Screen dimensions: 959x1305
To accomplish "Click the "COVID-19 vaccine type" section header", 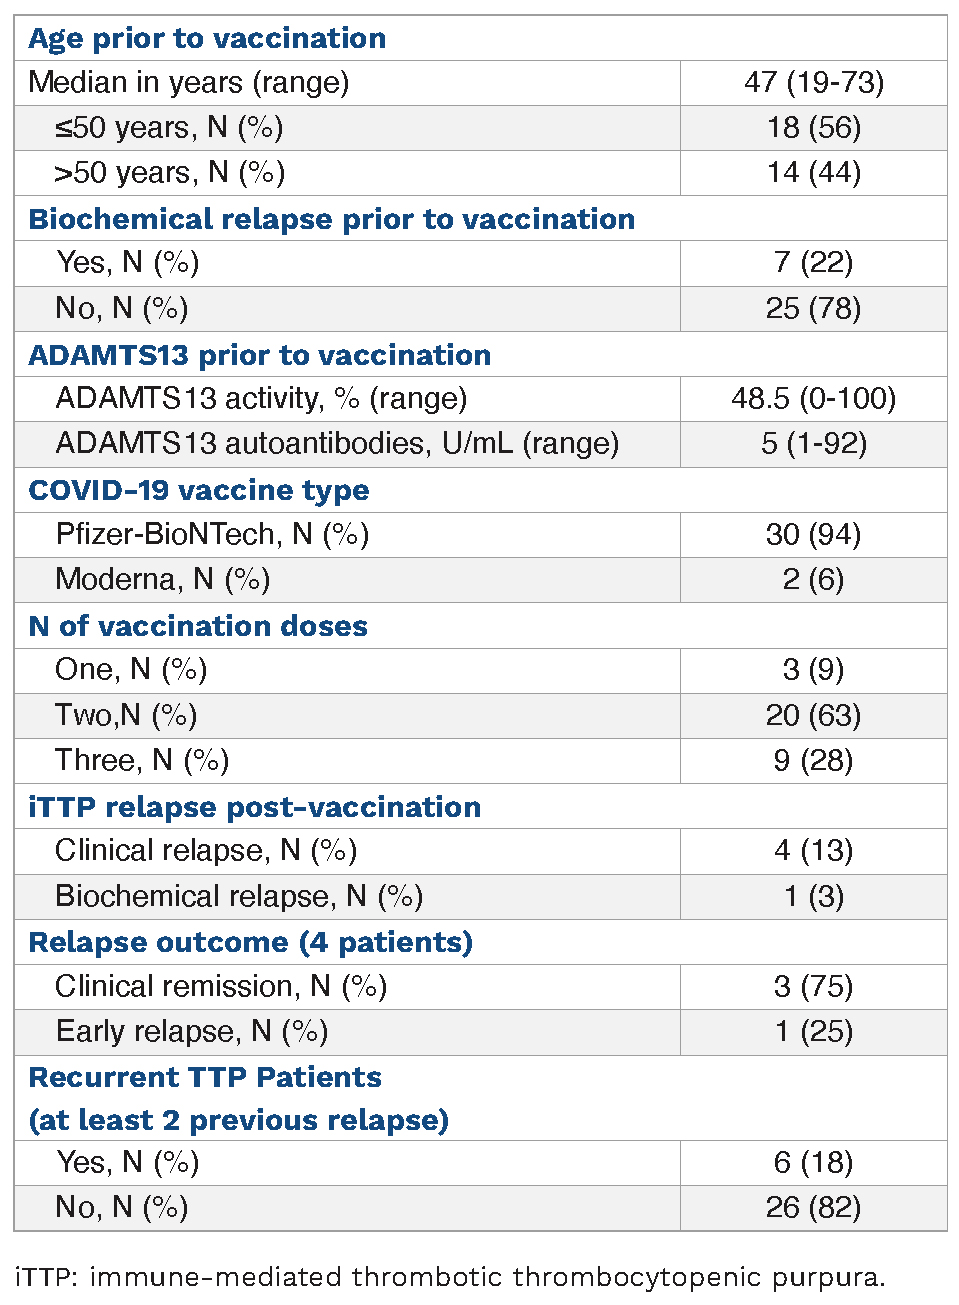I will (x=198, y=490).
